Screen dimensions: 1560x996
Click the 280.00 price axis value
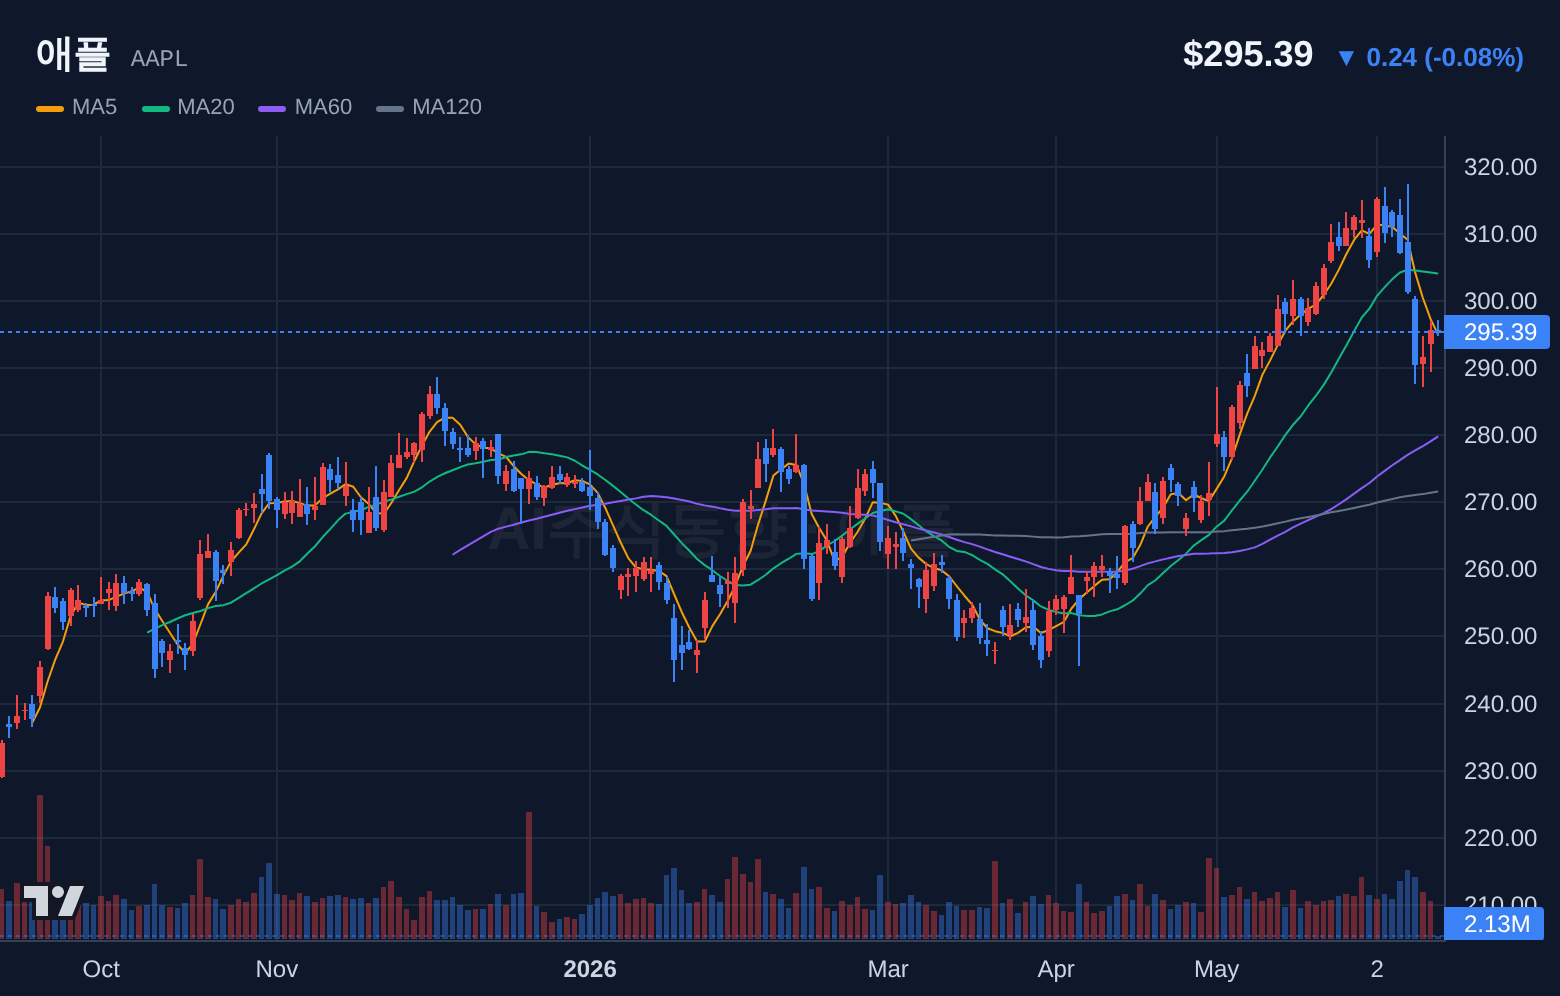[x=1500, y=435]
